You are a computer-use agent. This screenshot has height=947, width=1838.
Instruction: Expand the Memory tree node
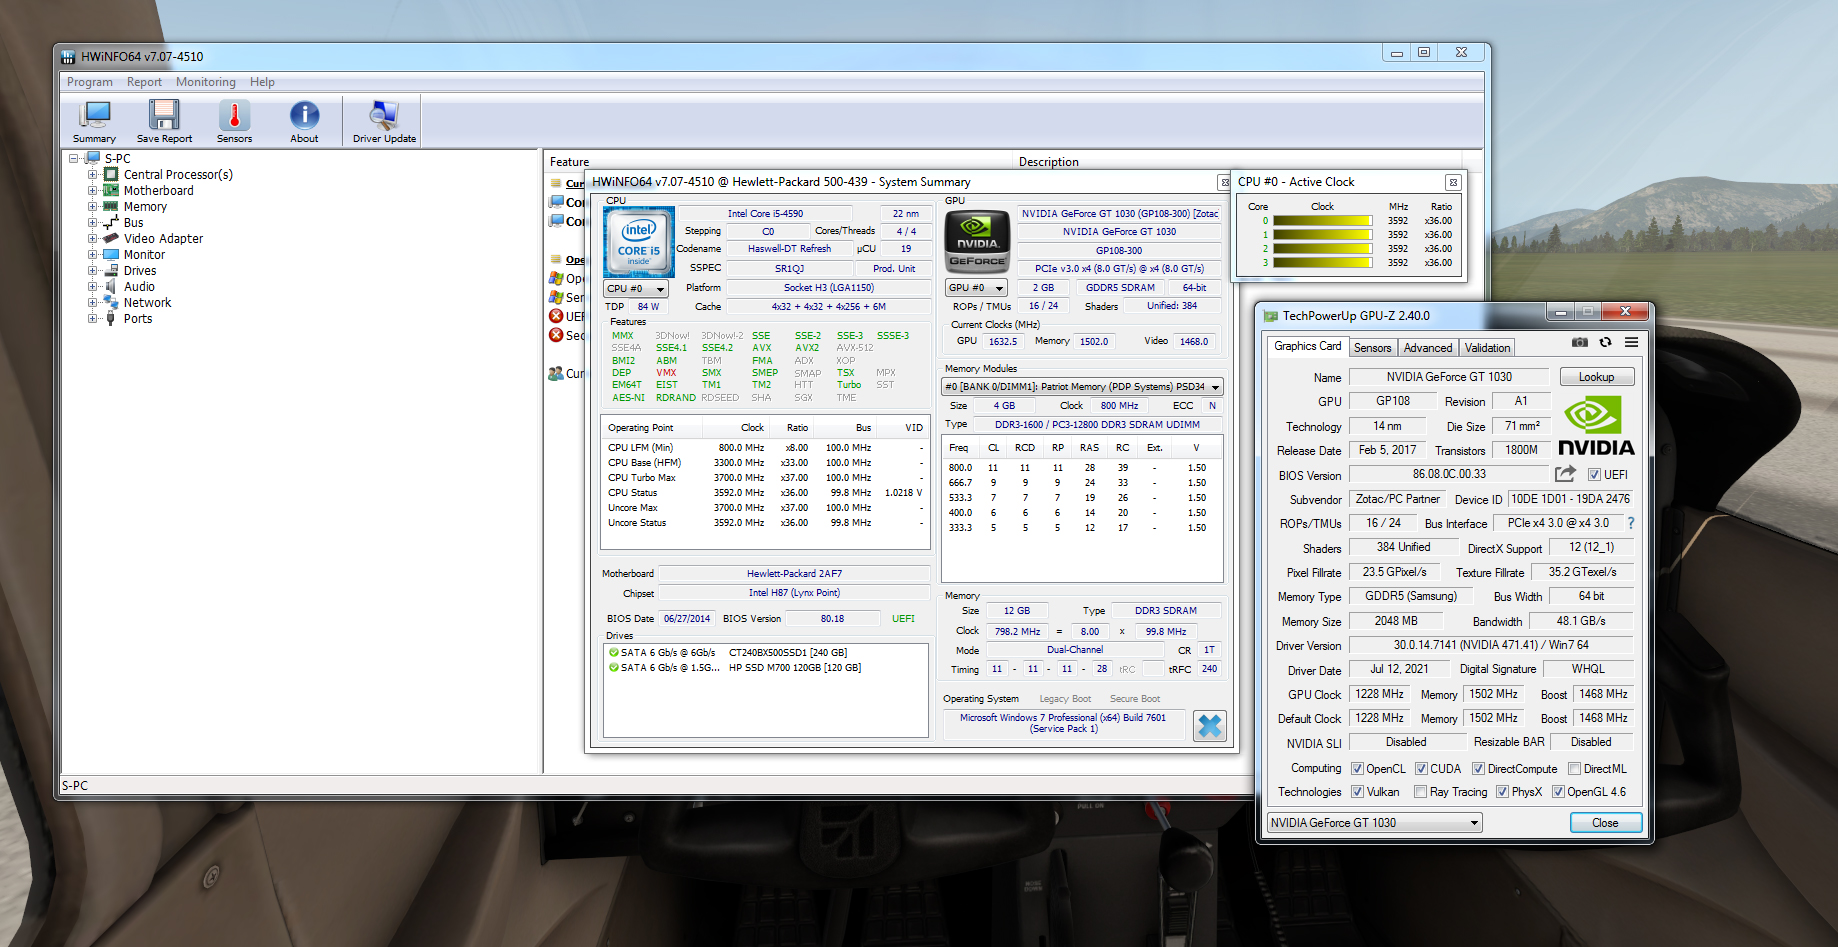(92, 206)
